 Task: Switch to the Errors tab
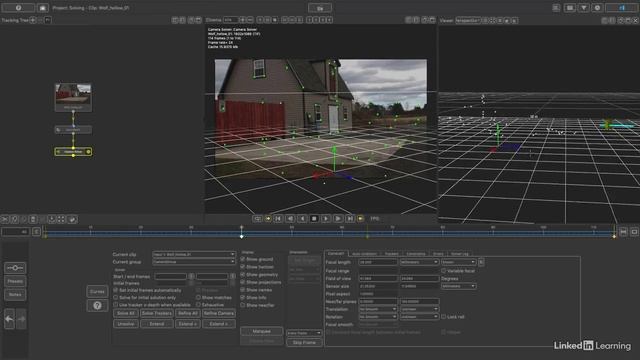point(438,254)
